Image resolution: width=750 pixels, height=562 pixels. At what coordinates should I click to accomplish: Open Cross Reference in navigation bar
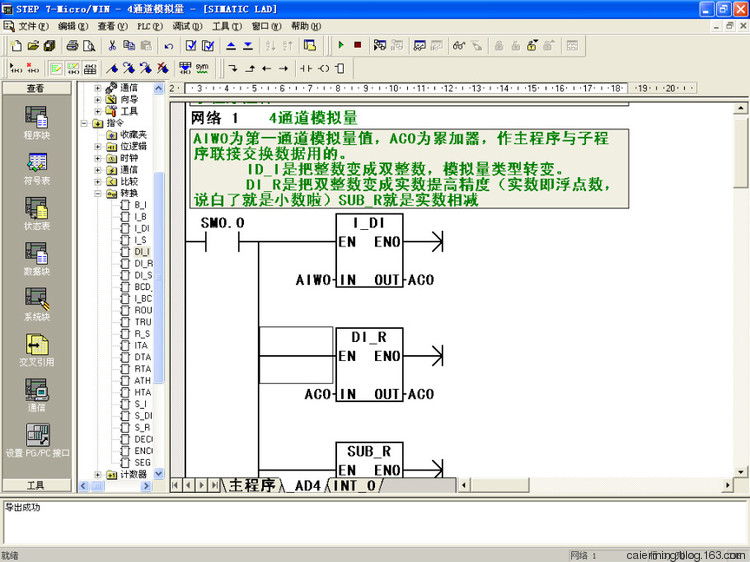pos(37,350)
